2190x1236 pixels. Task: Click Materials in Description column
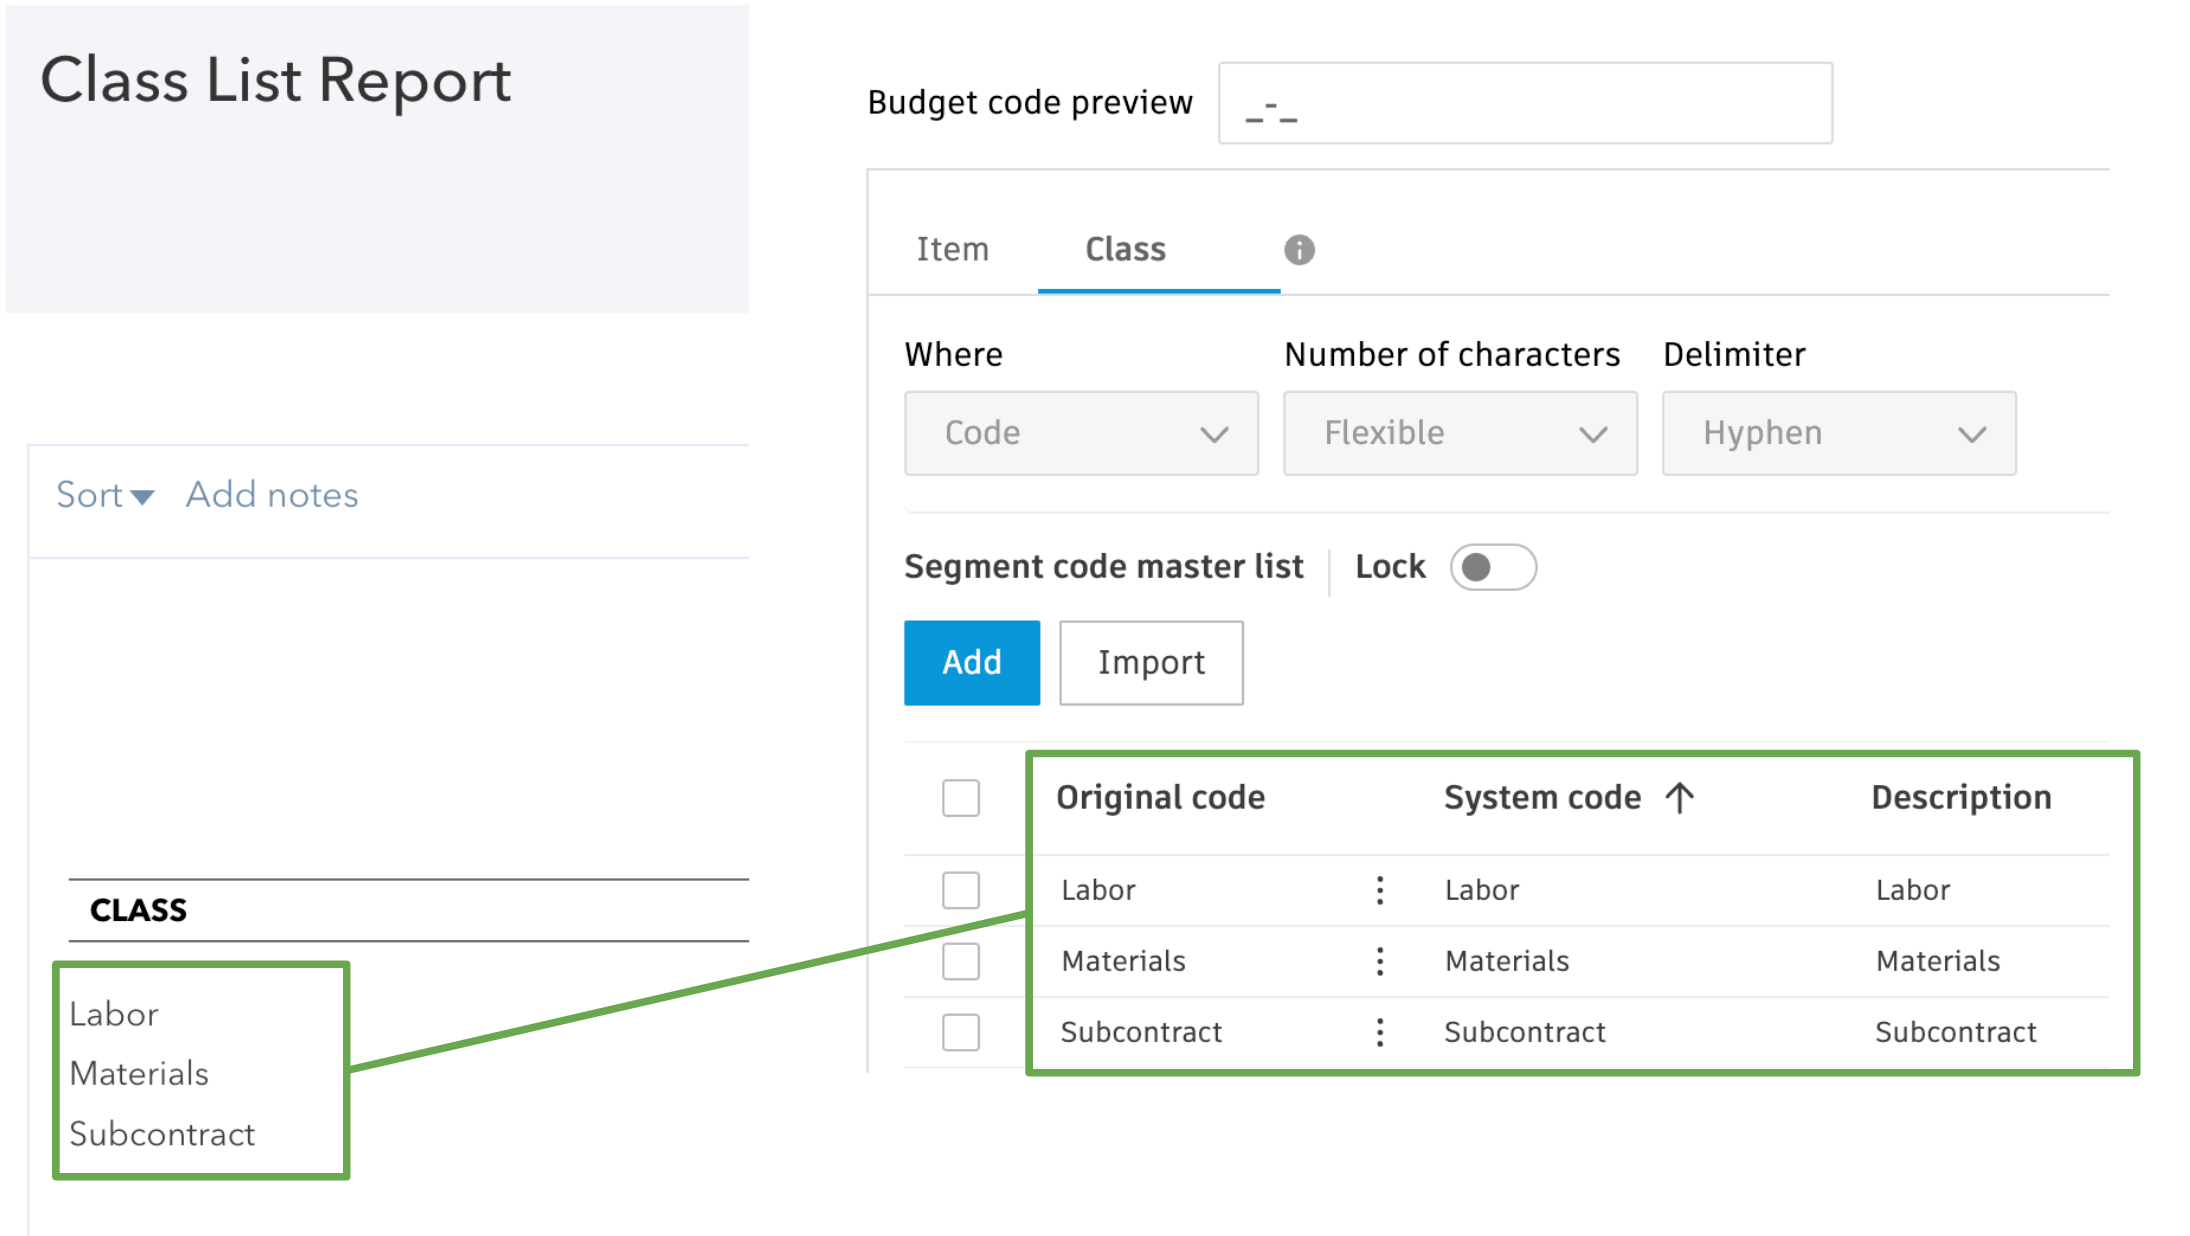click(1938, 961)
